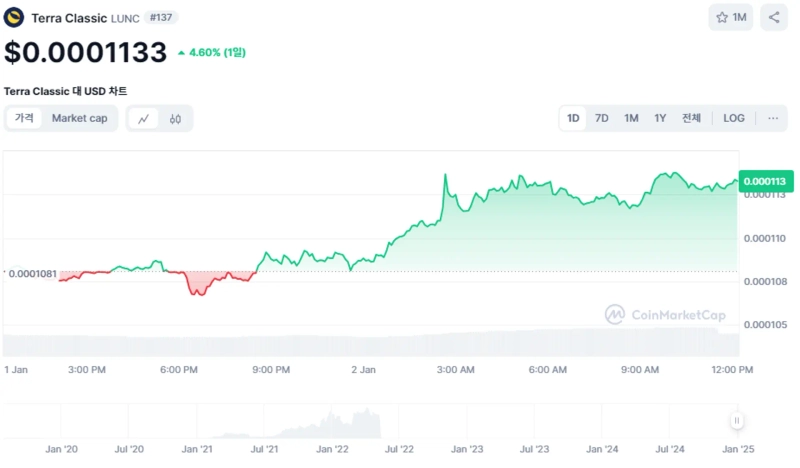Switch to line chart view icon
This screenshot has height=468, width=800.
[144, 119]
